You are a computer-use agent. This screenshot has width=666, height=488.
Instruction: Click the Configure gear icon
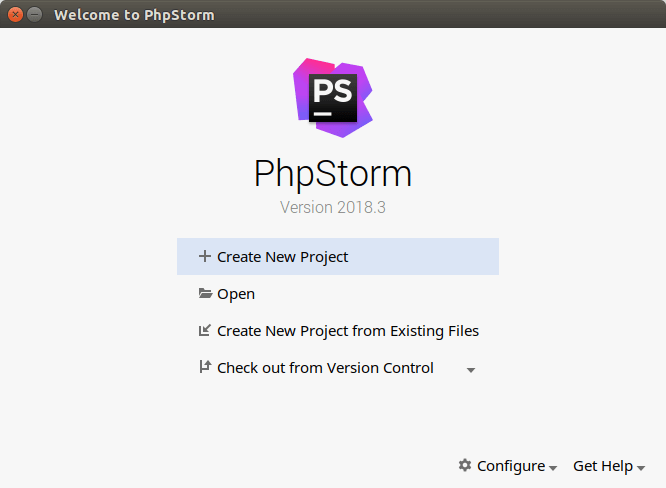pos(465,465)
